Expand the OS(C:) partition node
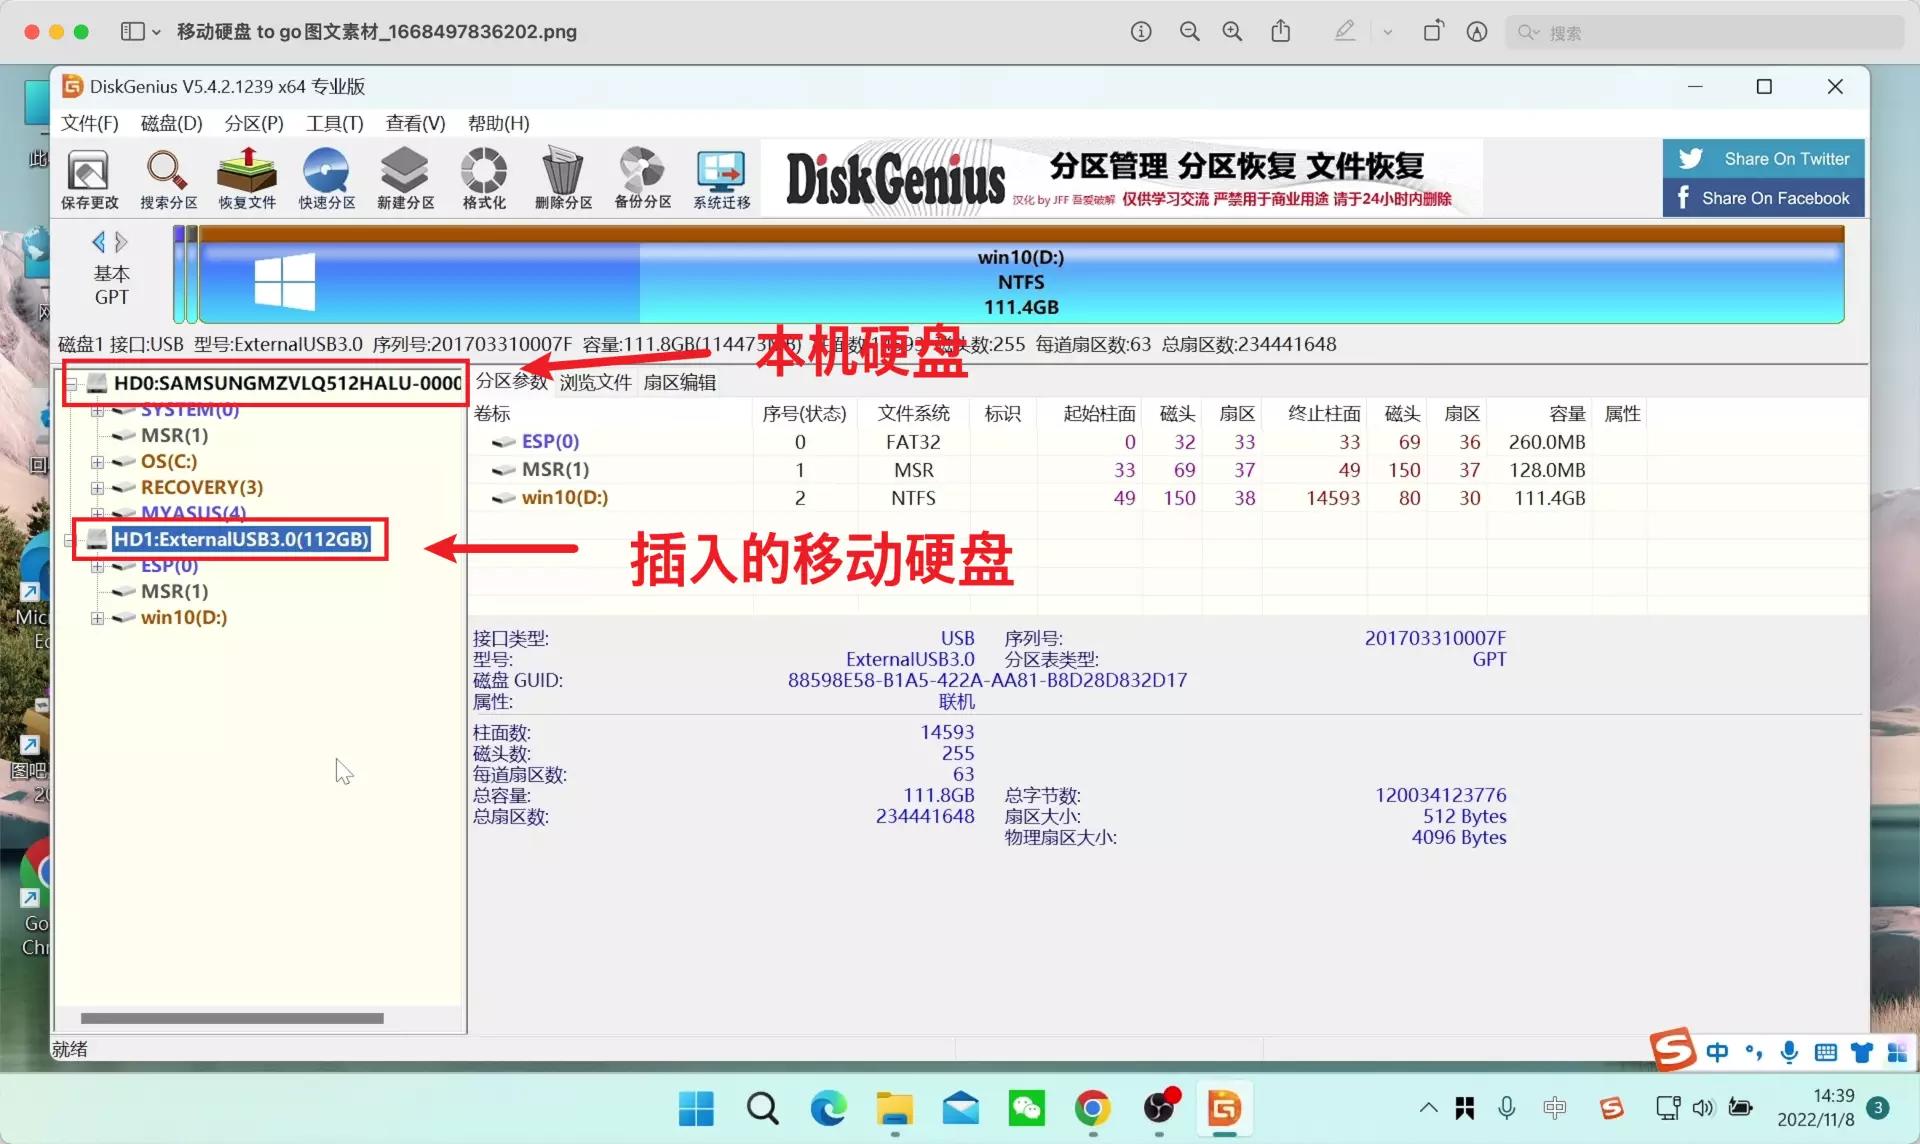The height and width of the screenshot is (1144, 1920). [x=97, y=461]
